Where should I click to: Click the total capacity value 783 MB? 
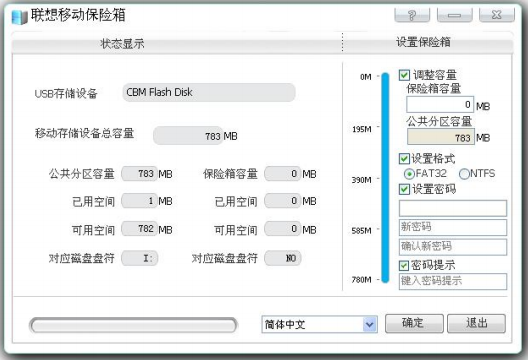pos(188,135)
